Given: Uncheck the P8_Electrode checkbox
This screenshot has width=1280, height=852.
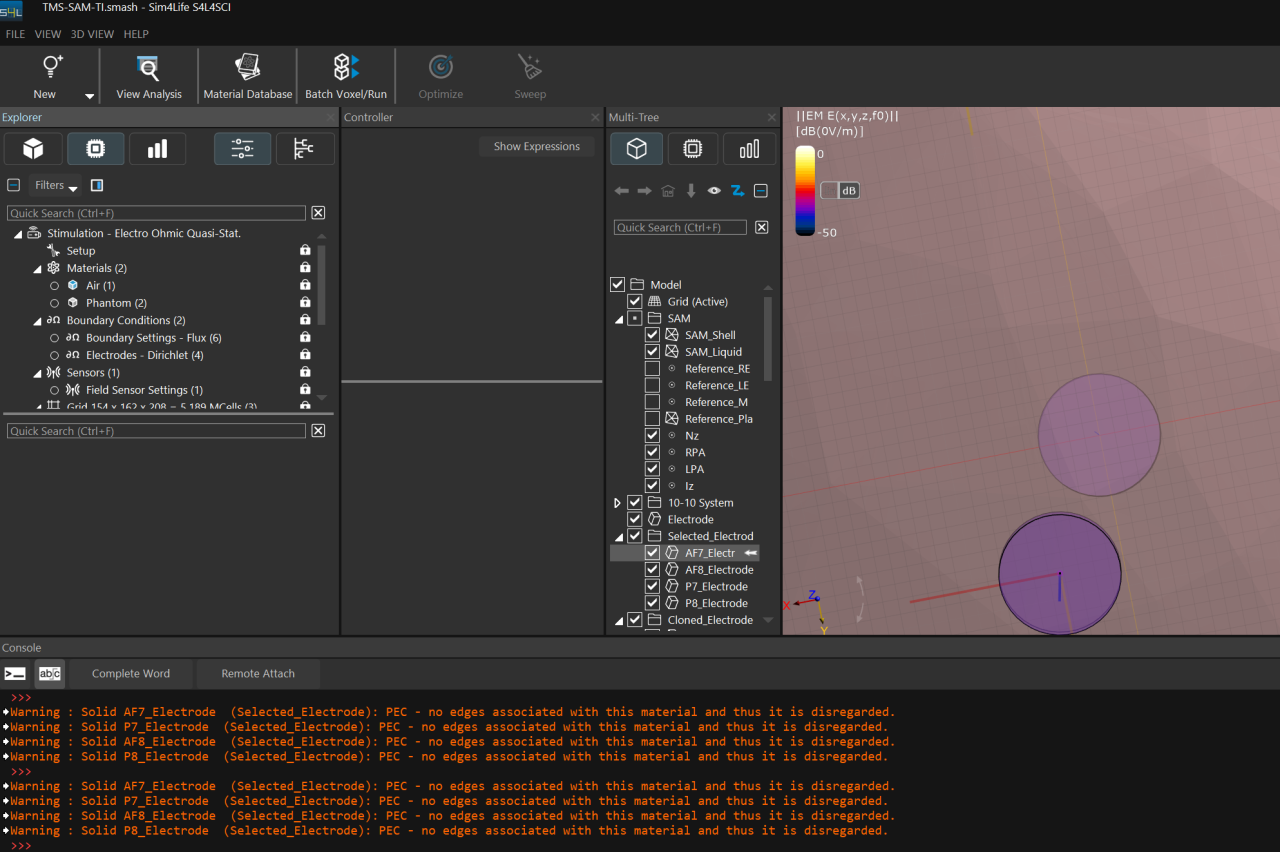Looking at the screenshot, I should [x=652, y=603].
